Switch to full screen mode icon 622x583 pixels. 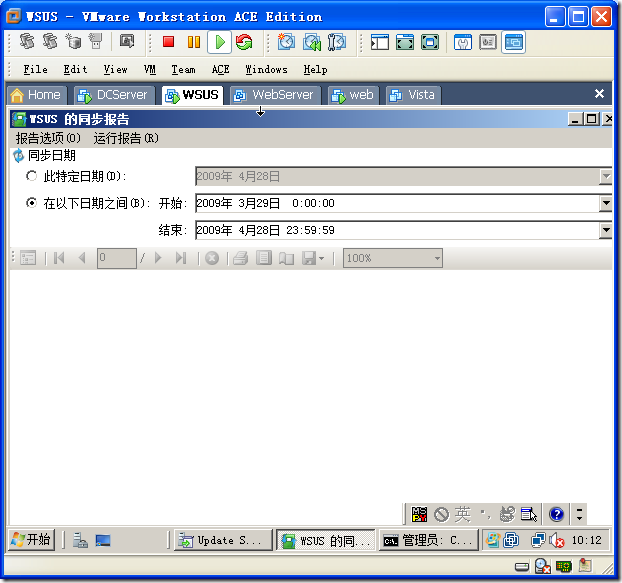point(405,42)
